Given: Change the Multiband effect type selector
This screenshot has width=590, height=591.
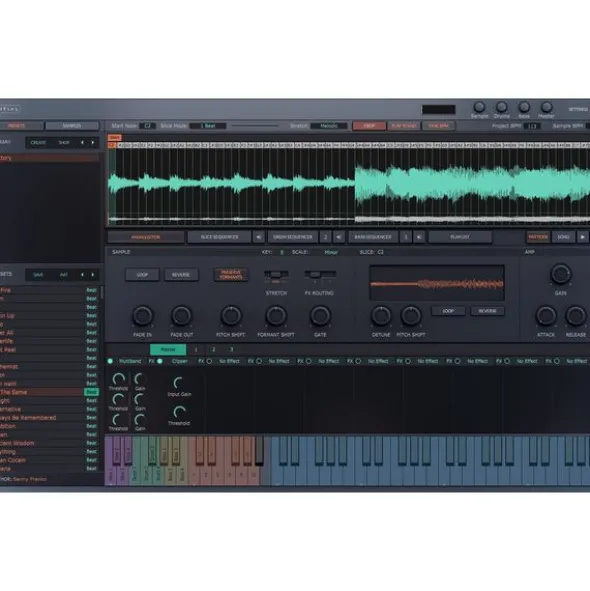Looking at the screenshot, I should pyautogui.click(x=130, y=361).
